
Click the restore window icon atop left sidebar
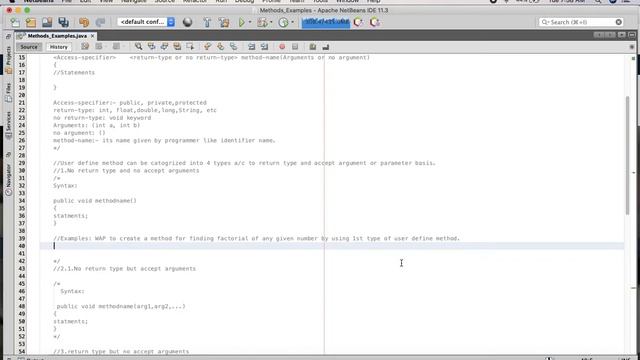click(8, 36)
